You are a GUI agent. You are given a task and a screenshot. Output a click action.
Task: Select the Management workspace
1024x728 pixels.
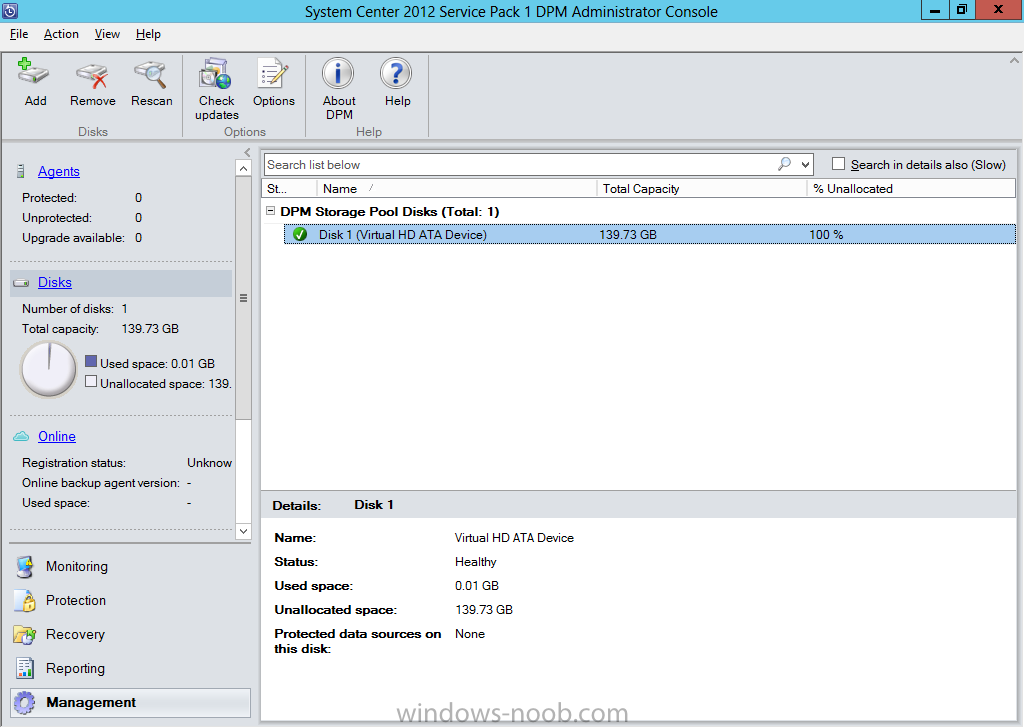[x=131, y=703]
